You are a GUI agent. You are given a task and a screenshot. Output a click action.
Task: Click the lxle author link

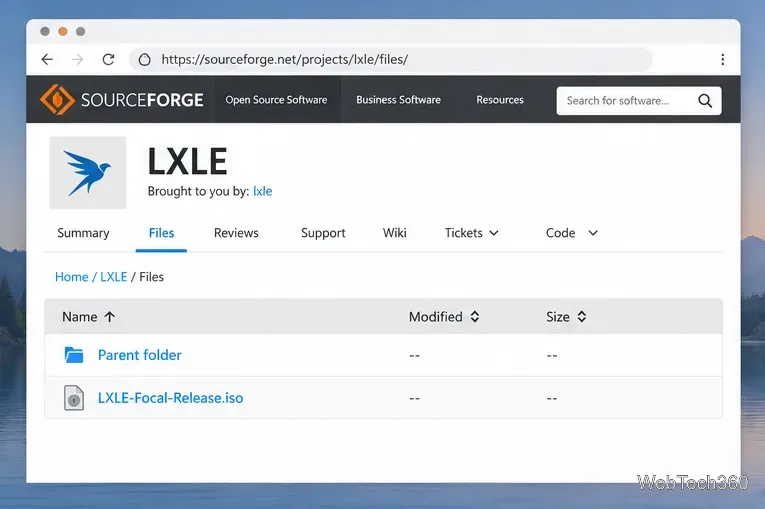click(x=262, y=191)
